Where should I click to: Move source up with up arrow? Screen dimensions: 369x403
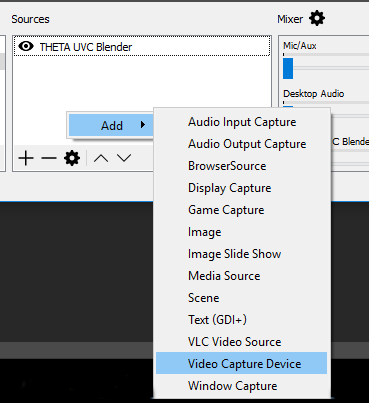pos(101,158)
